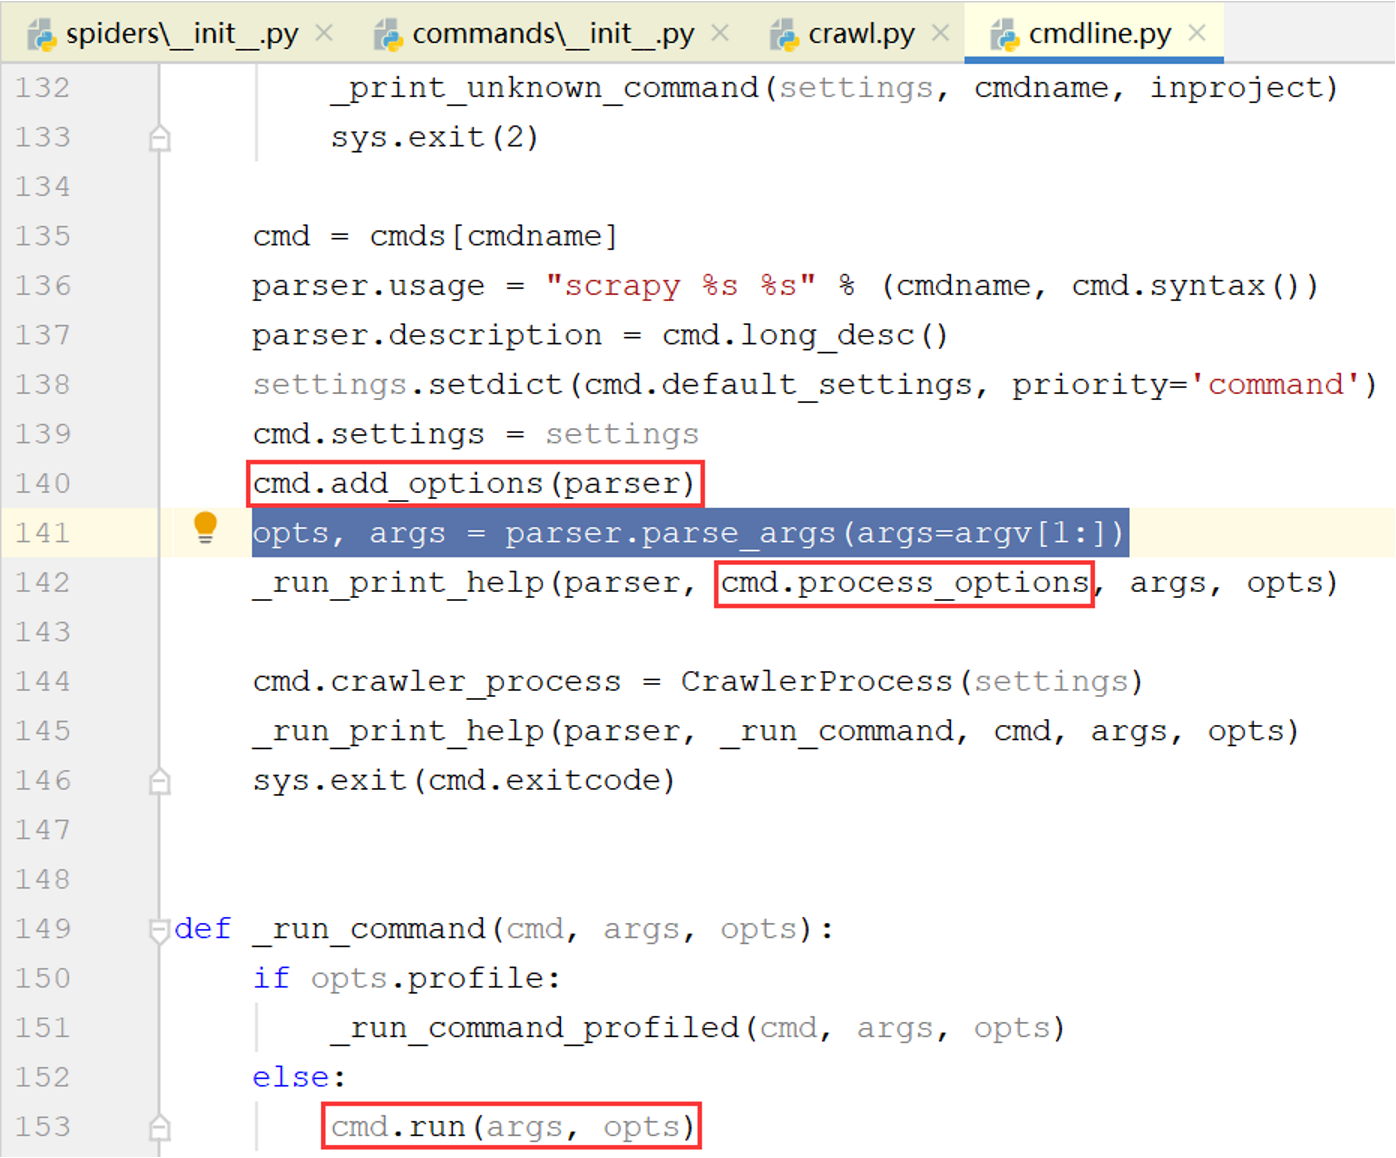This screenshot has width=1396, height=1158.
Task: Open the crawl.py tab
Action: pyautogui.click(x=861, y=34)
